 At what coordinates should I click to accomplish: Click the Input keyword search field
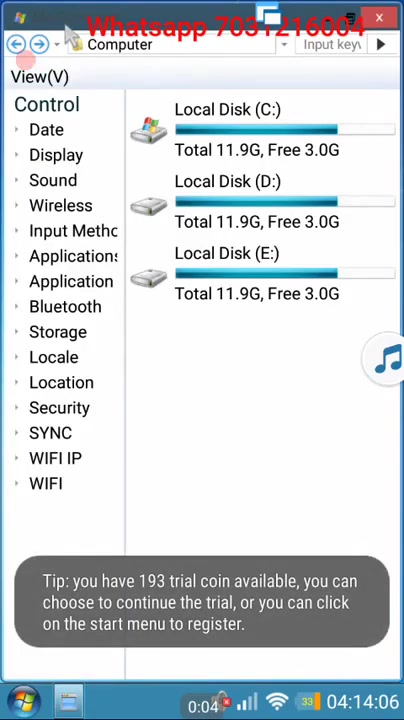pyautogui.click(x=331, y=45)
